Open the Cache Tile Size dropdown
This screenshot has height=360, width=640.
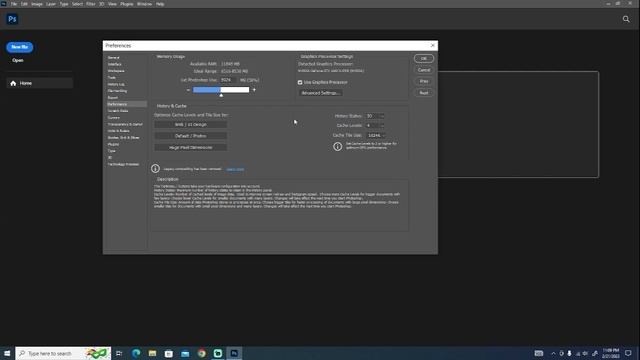tap(376, 135)
